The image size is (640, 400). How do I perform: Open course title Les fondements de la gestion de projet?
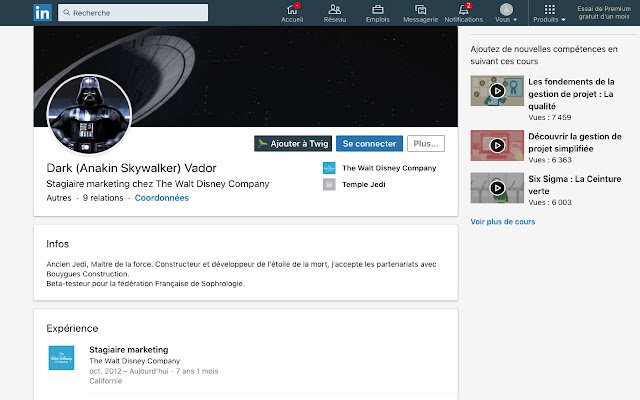click(x=571, y=94)
